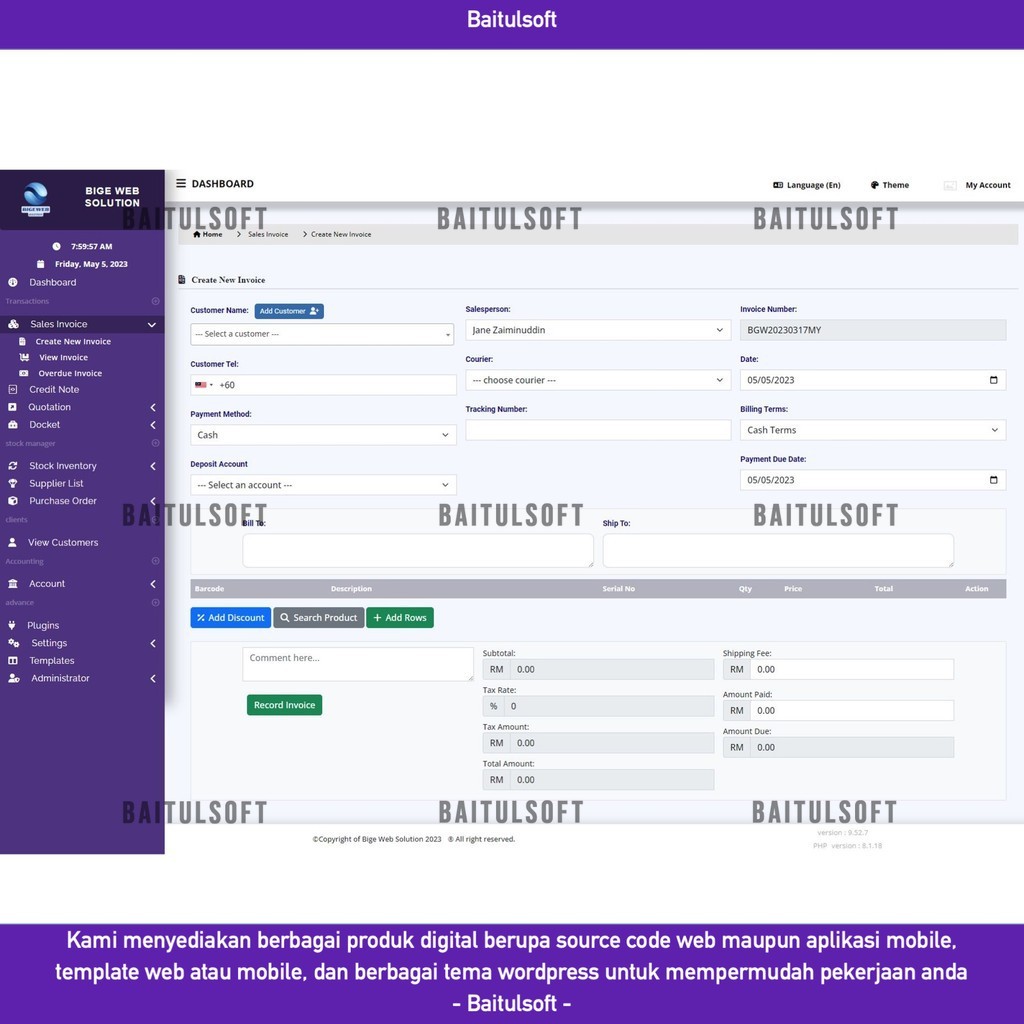Click the Create New Invoice file icon
This screenshot has width=1024, height=1024.
click(x=22, y=341)
